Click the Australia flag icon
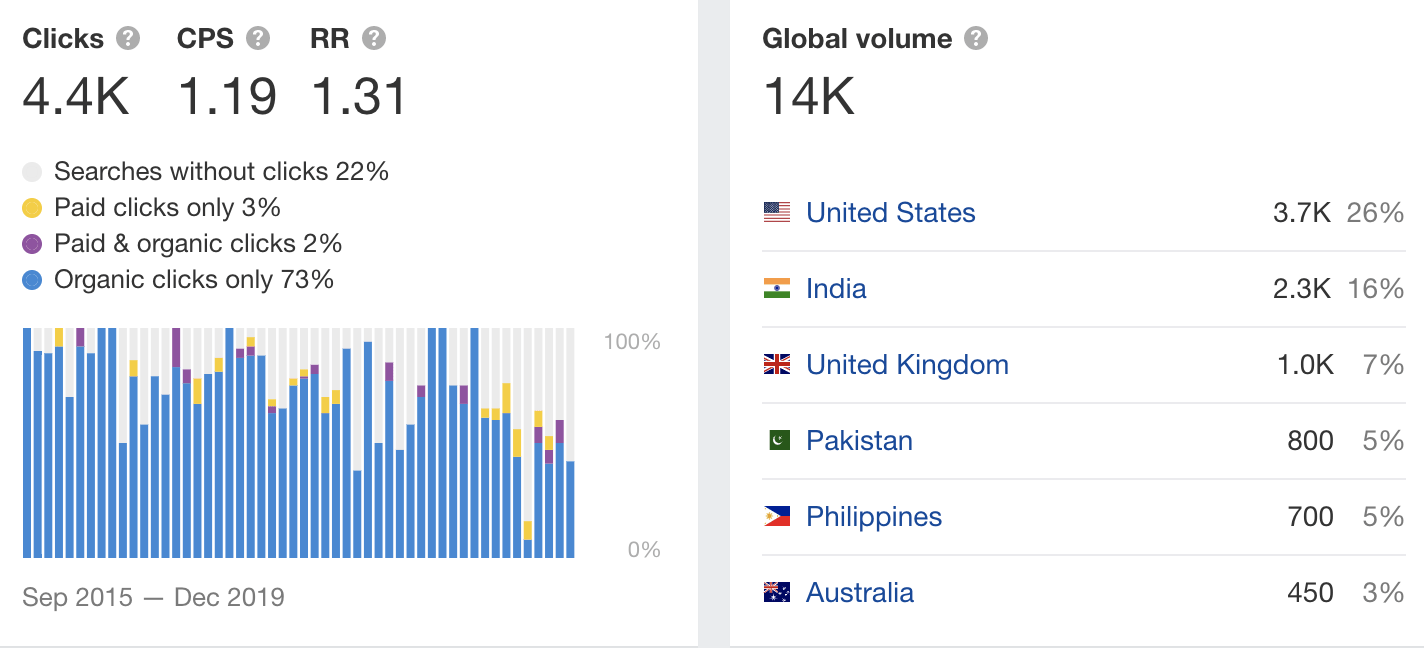 tap(779, 592)
